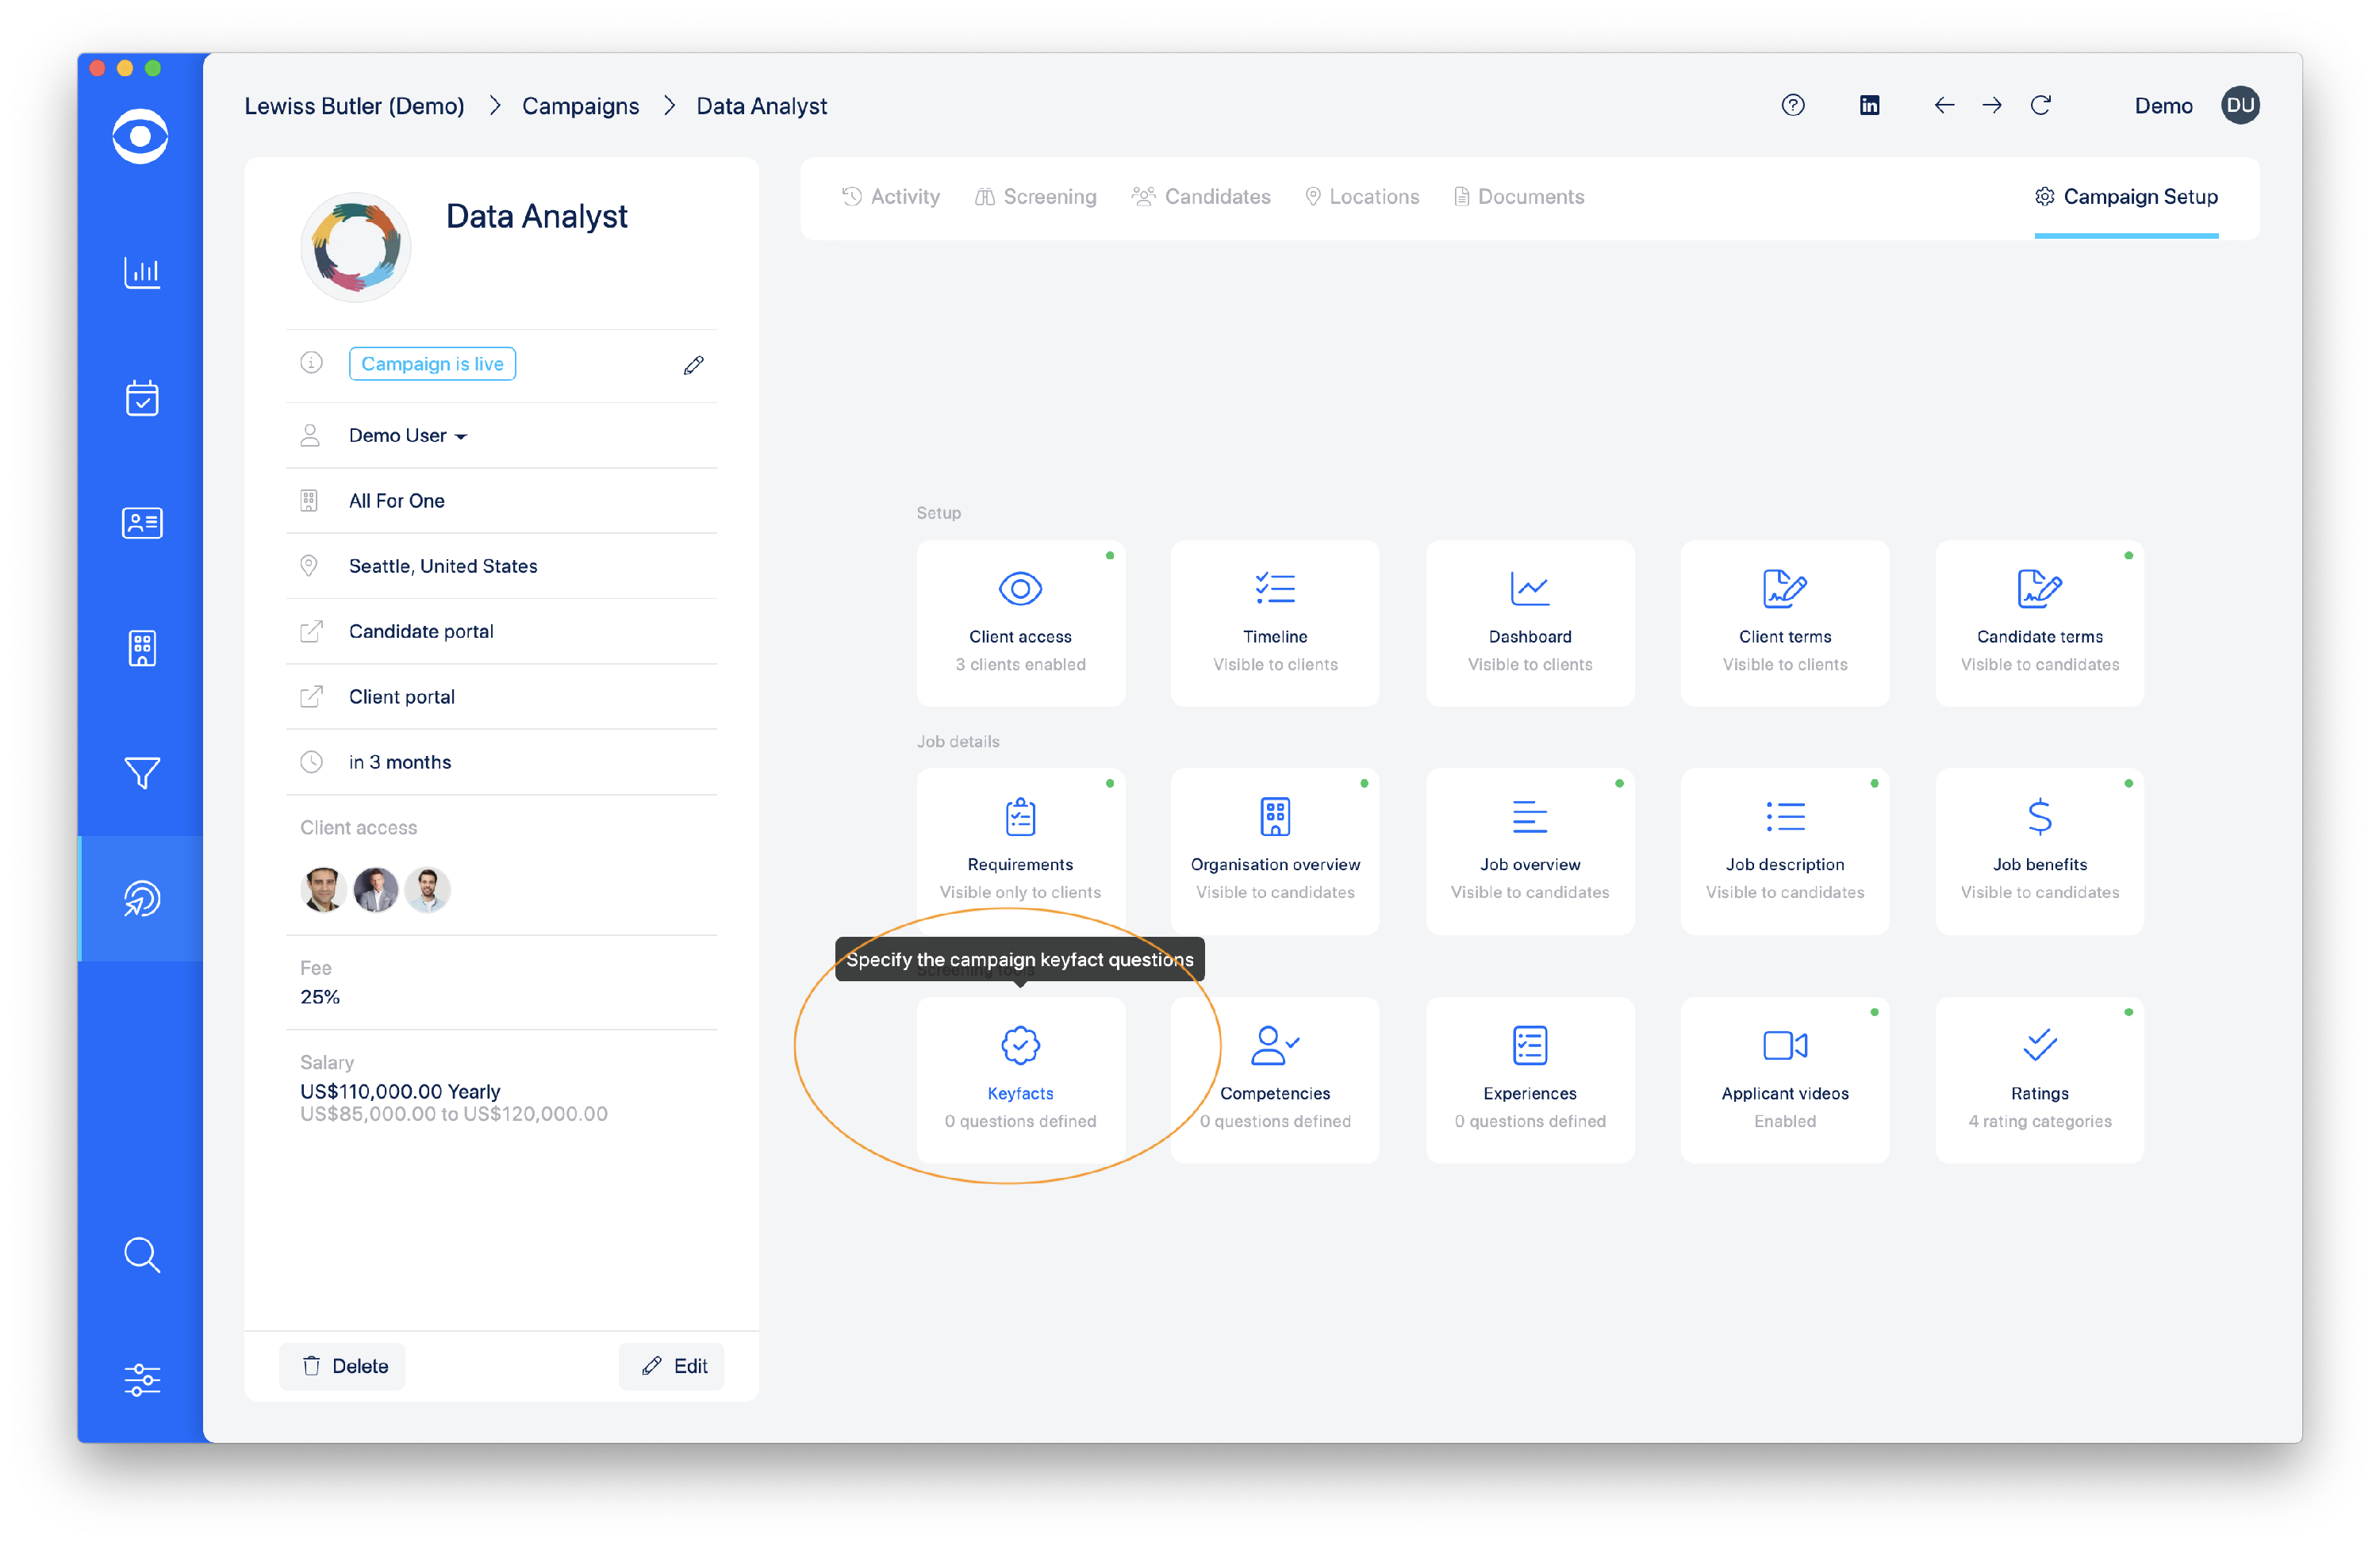Click the funnel filter sidebar icon
Screen dimensions: 2380x1546
141,773
